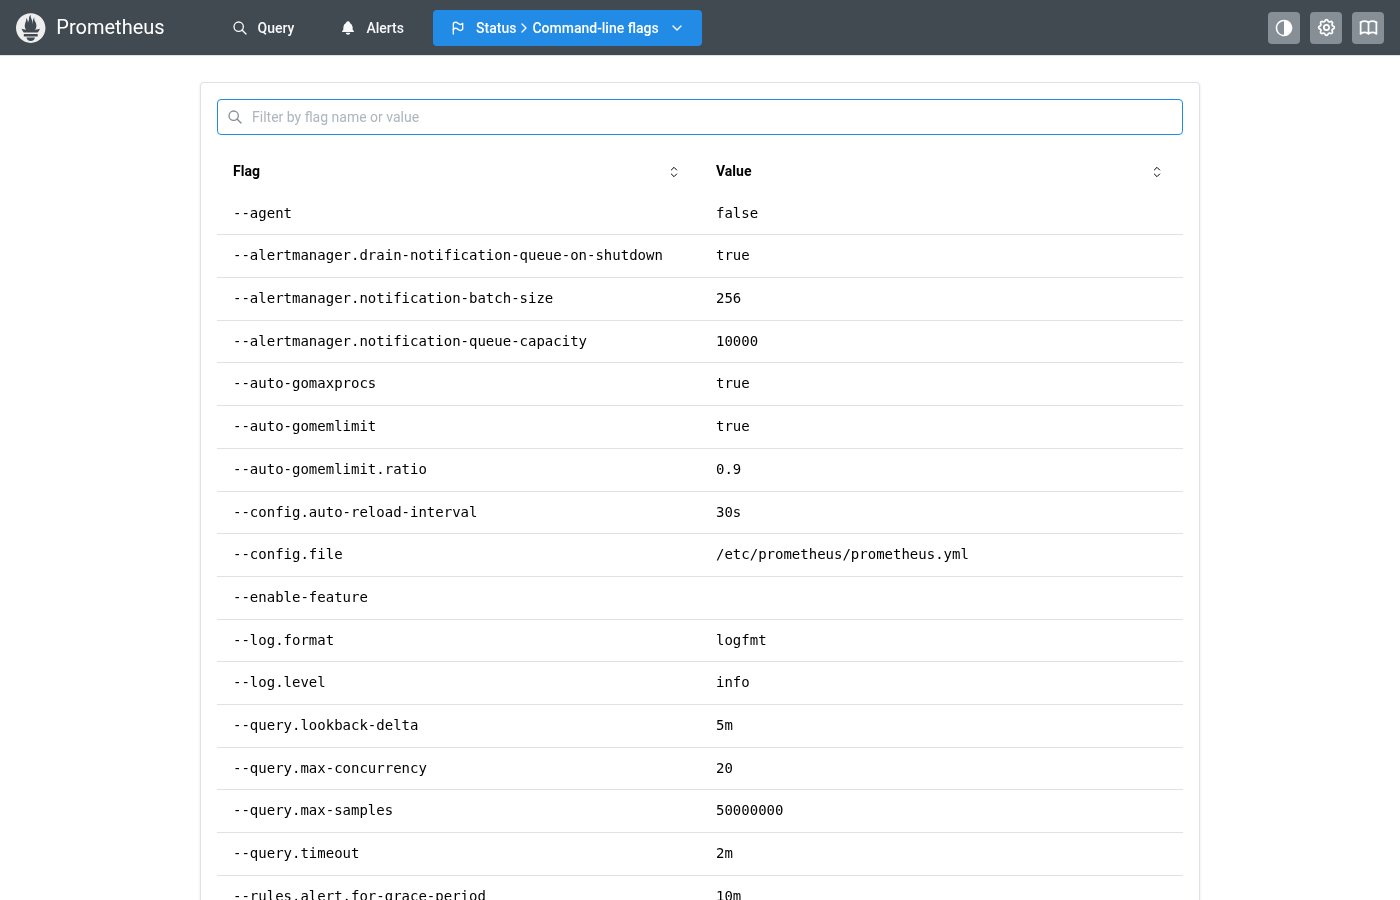Expand the Status menu chevron
This screenshot has height=900, width=1400.
(677, 28)
